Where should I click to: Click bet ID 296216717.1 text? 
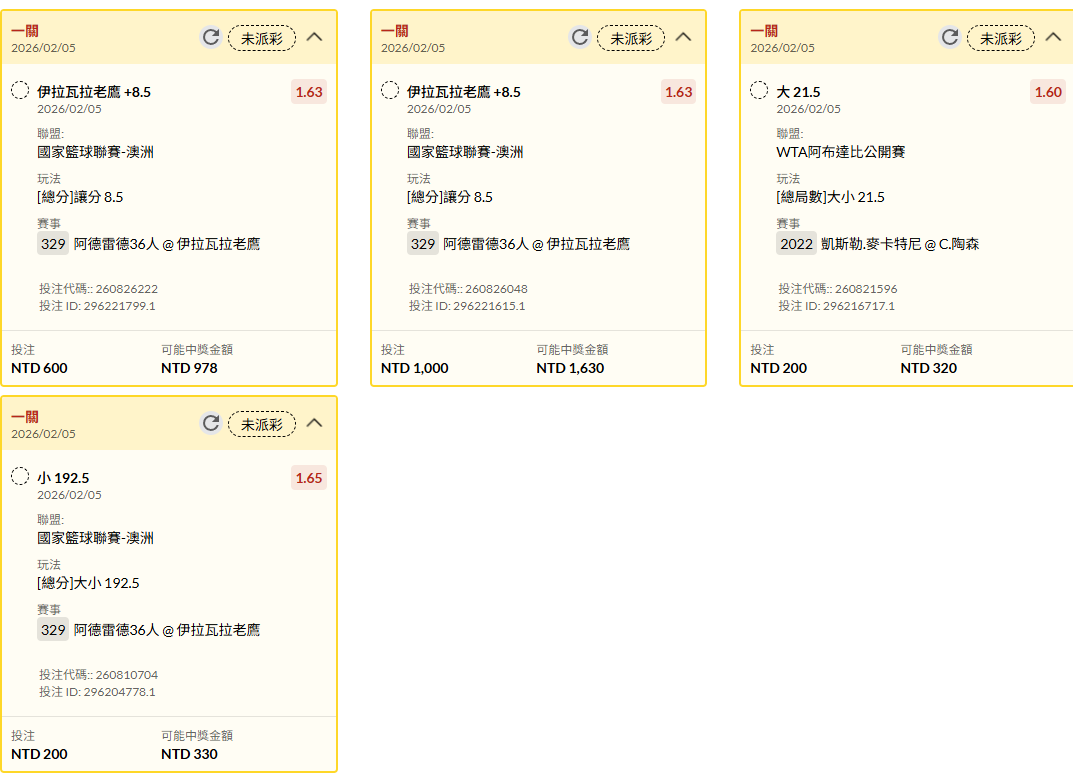[837, 306]
